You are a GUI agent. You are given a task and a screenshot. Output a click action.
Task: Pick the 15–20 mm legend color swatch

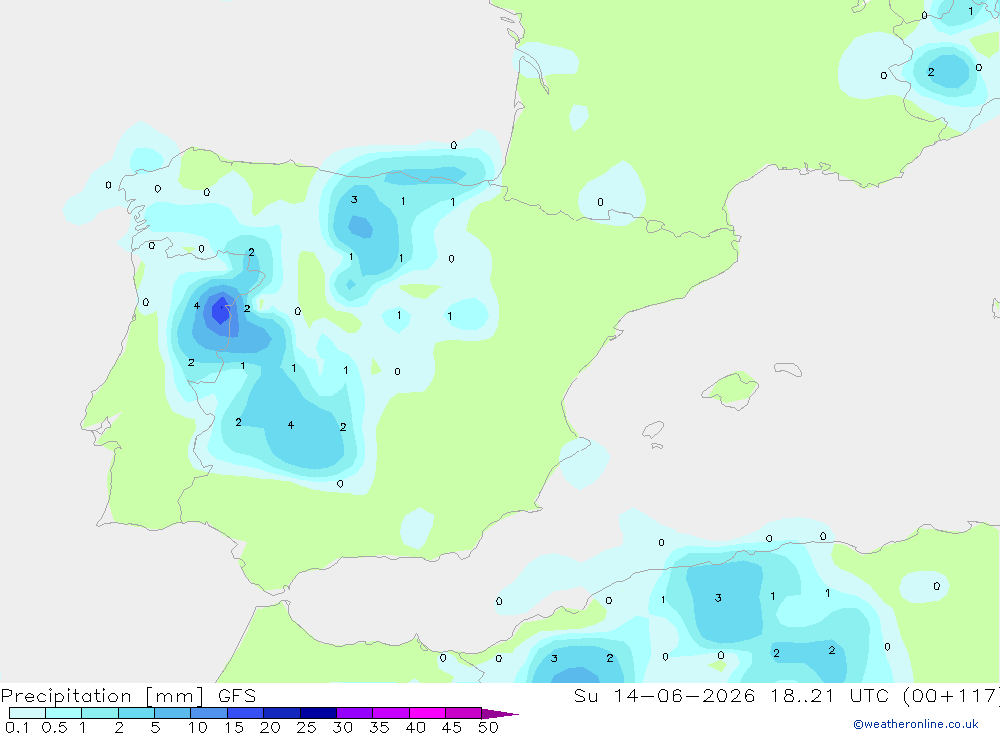point(246,713)
